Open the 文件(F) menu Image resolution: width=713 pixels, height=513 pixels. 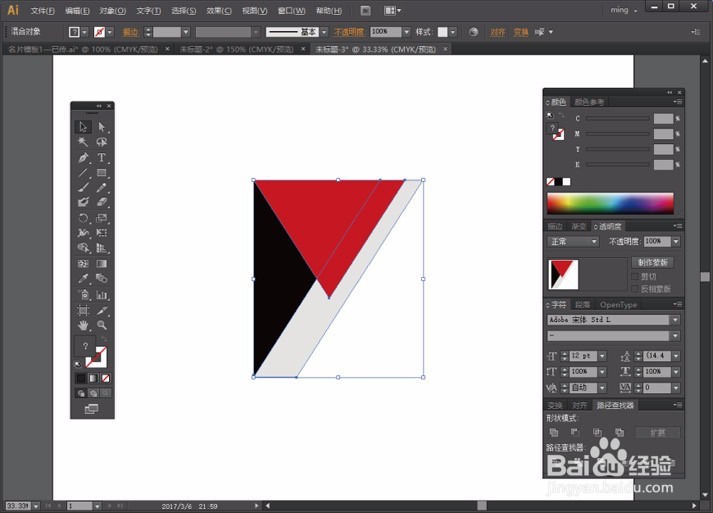(42, 10)
